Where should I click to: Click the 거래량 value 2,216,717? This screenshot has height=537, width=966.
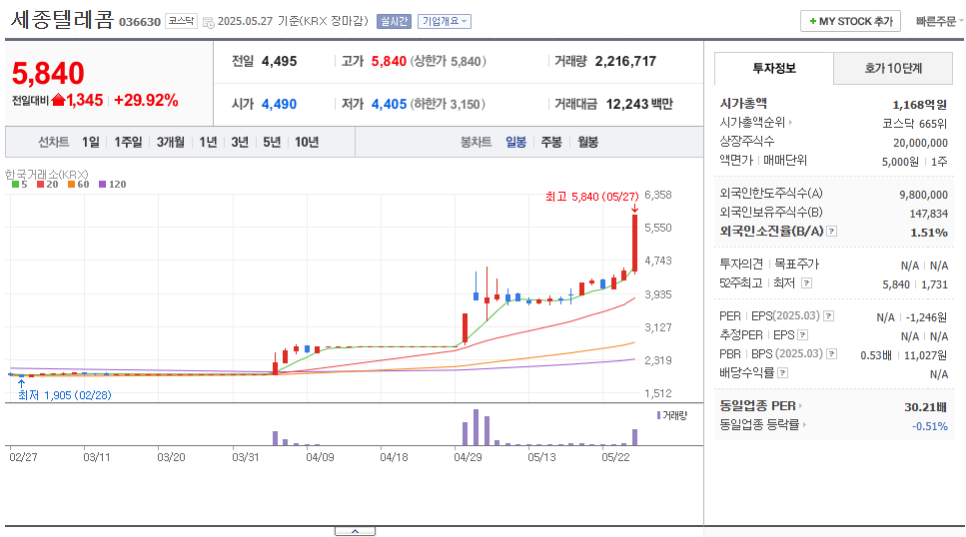pyautogui.click(x=625, y=62)
